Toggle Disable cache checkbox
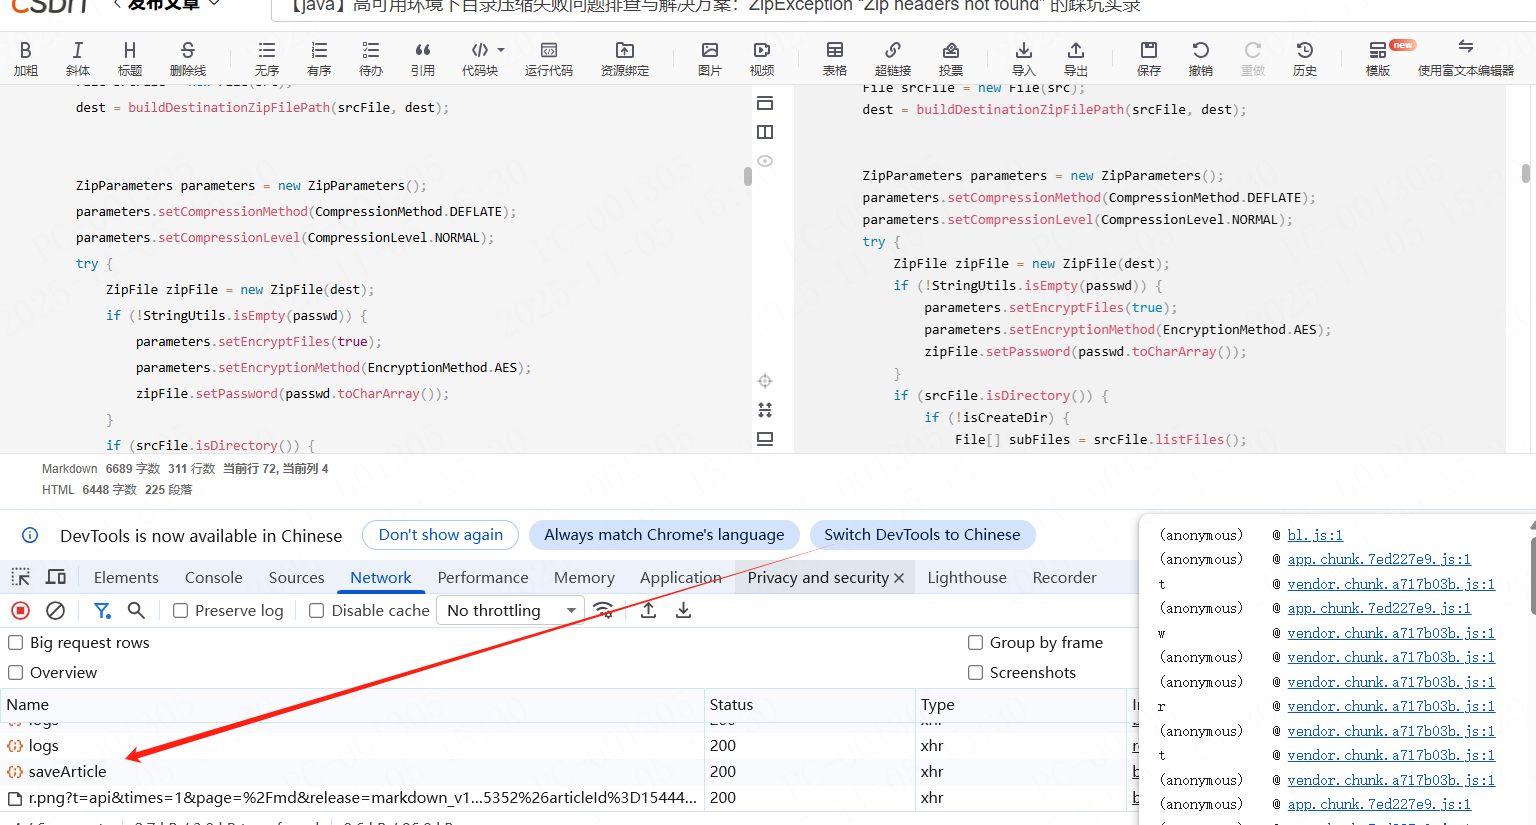Screen dimensions: 1536x825 317,610
